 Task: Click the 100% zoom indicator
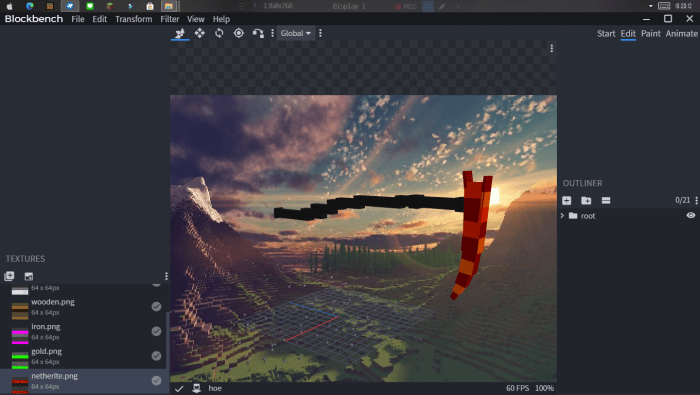pyautogui.click(x=544, y=388)
